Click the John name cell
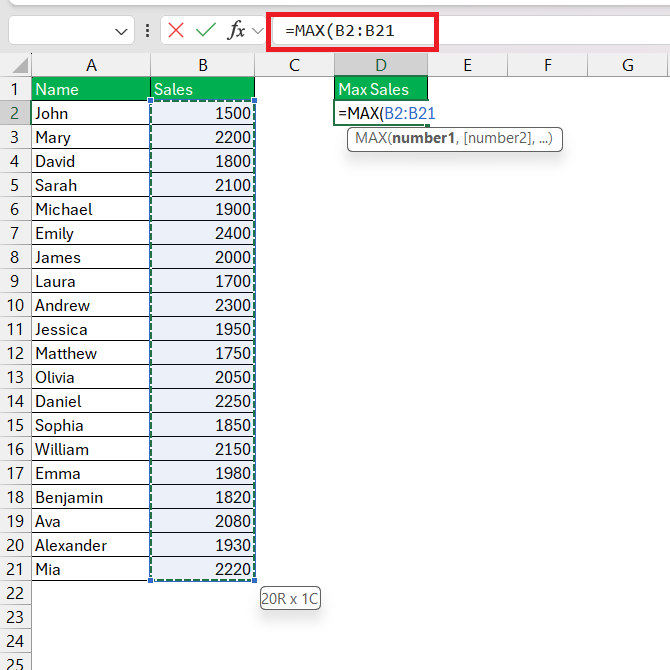Screen dimensions: 670x670 (x=91, y=113)
